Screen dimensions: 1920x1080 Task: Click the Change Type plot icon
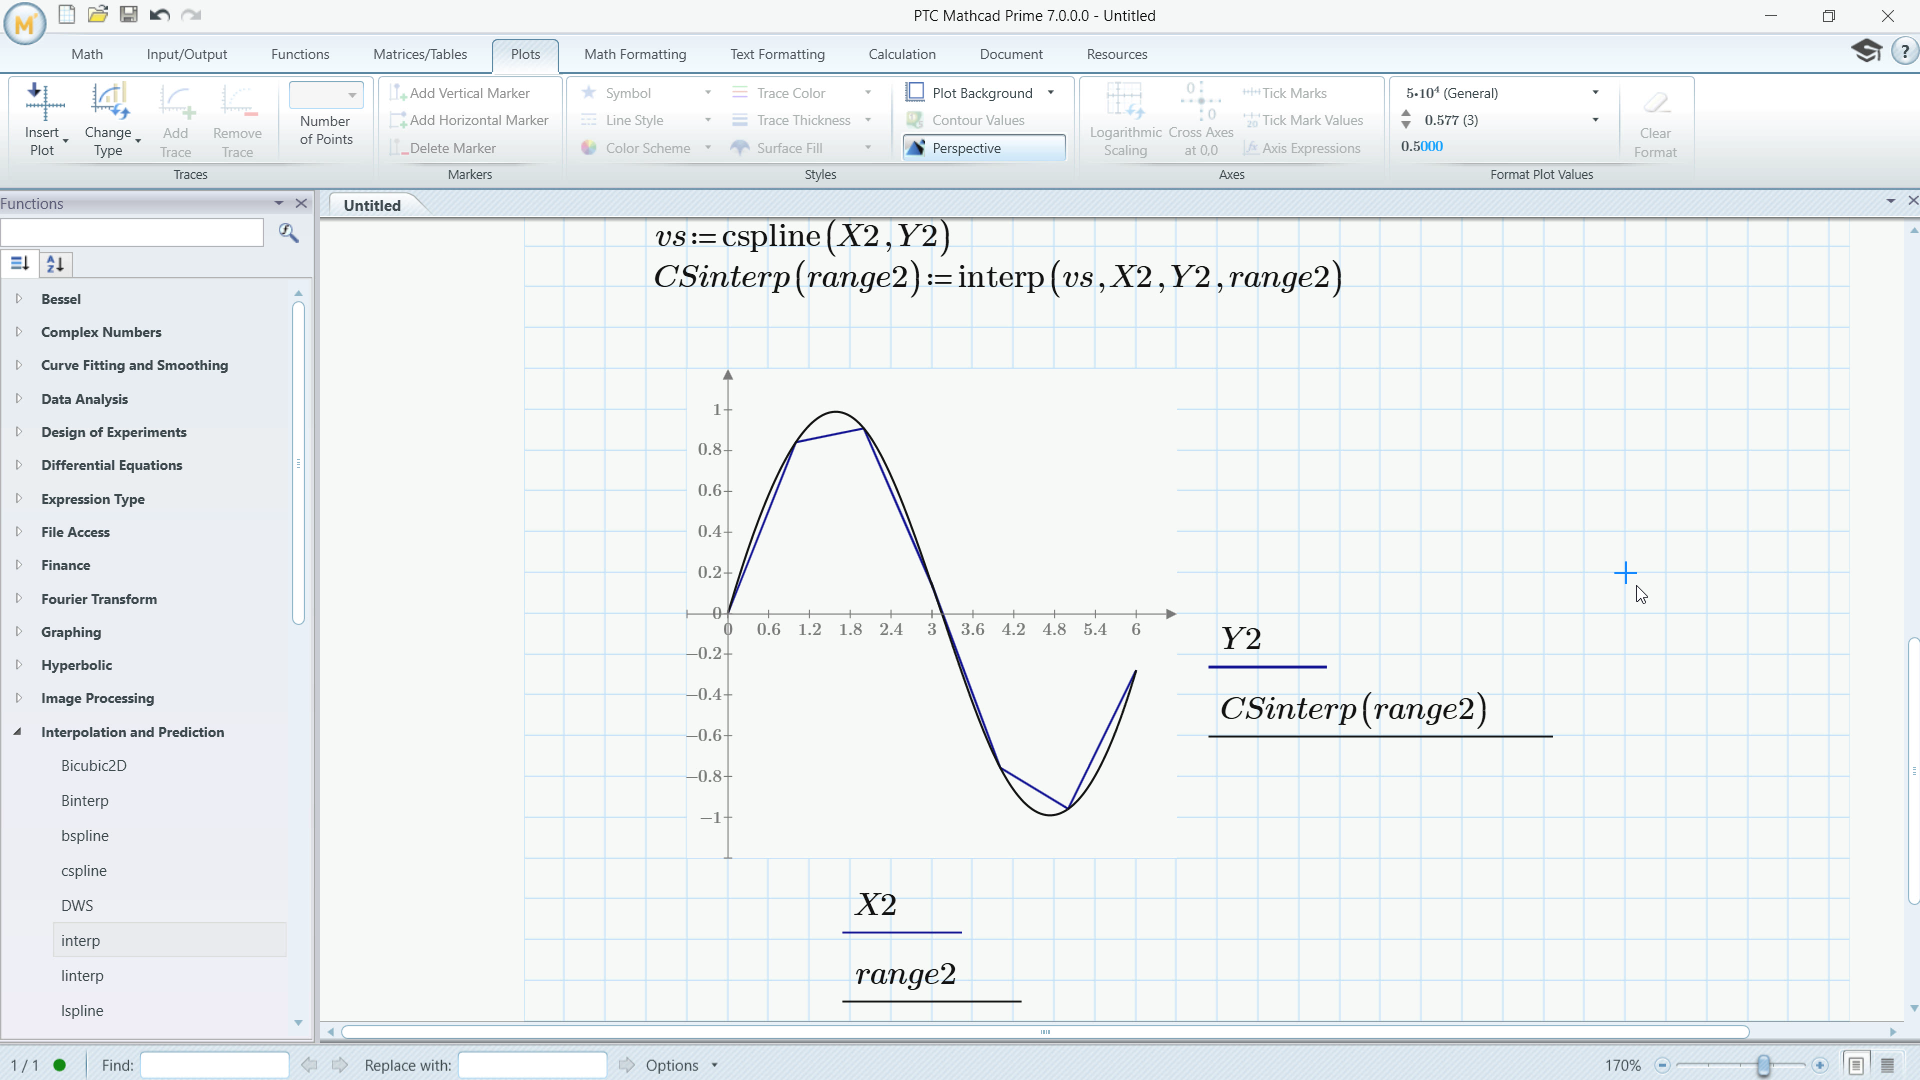coord(109,101)
